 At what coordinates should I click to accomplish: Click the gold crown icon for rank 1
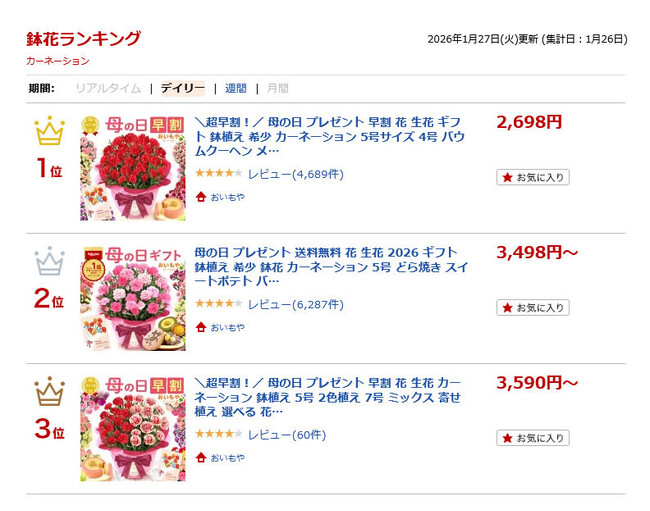(49, 132)
